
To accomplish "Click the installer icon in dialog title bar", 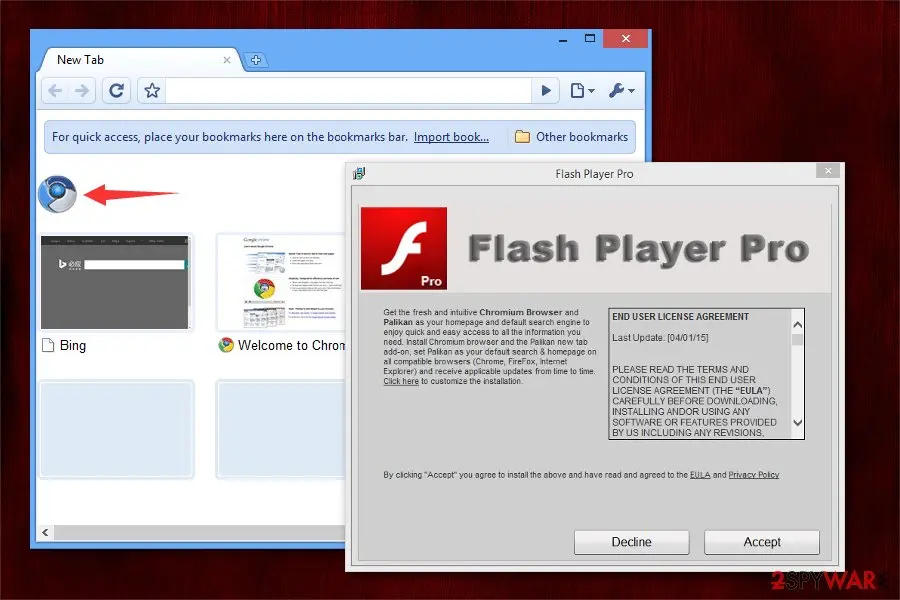I will [x=359, y=173].
